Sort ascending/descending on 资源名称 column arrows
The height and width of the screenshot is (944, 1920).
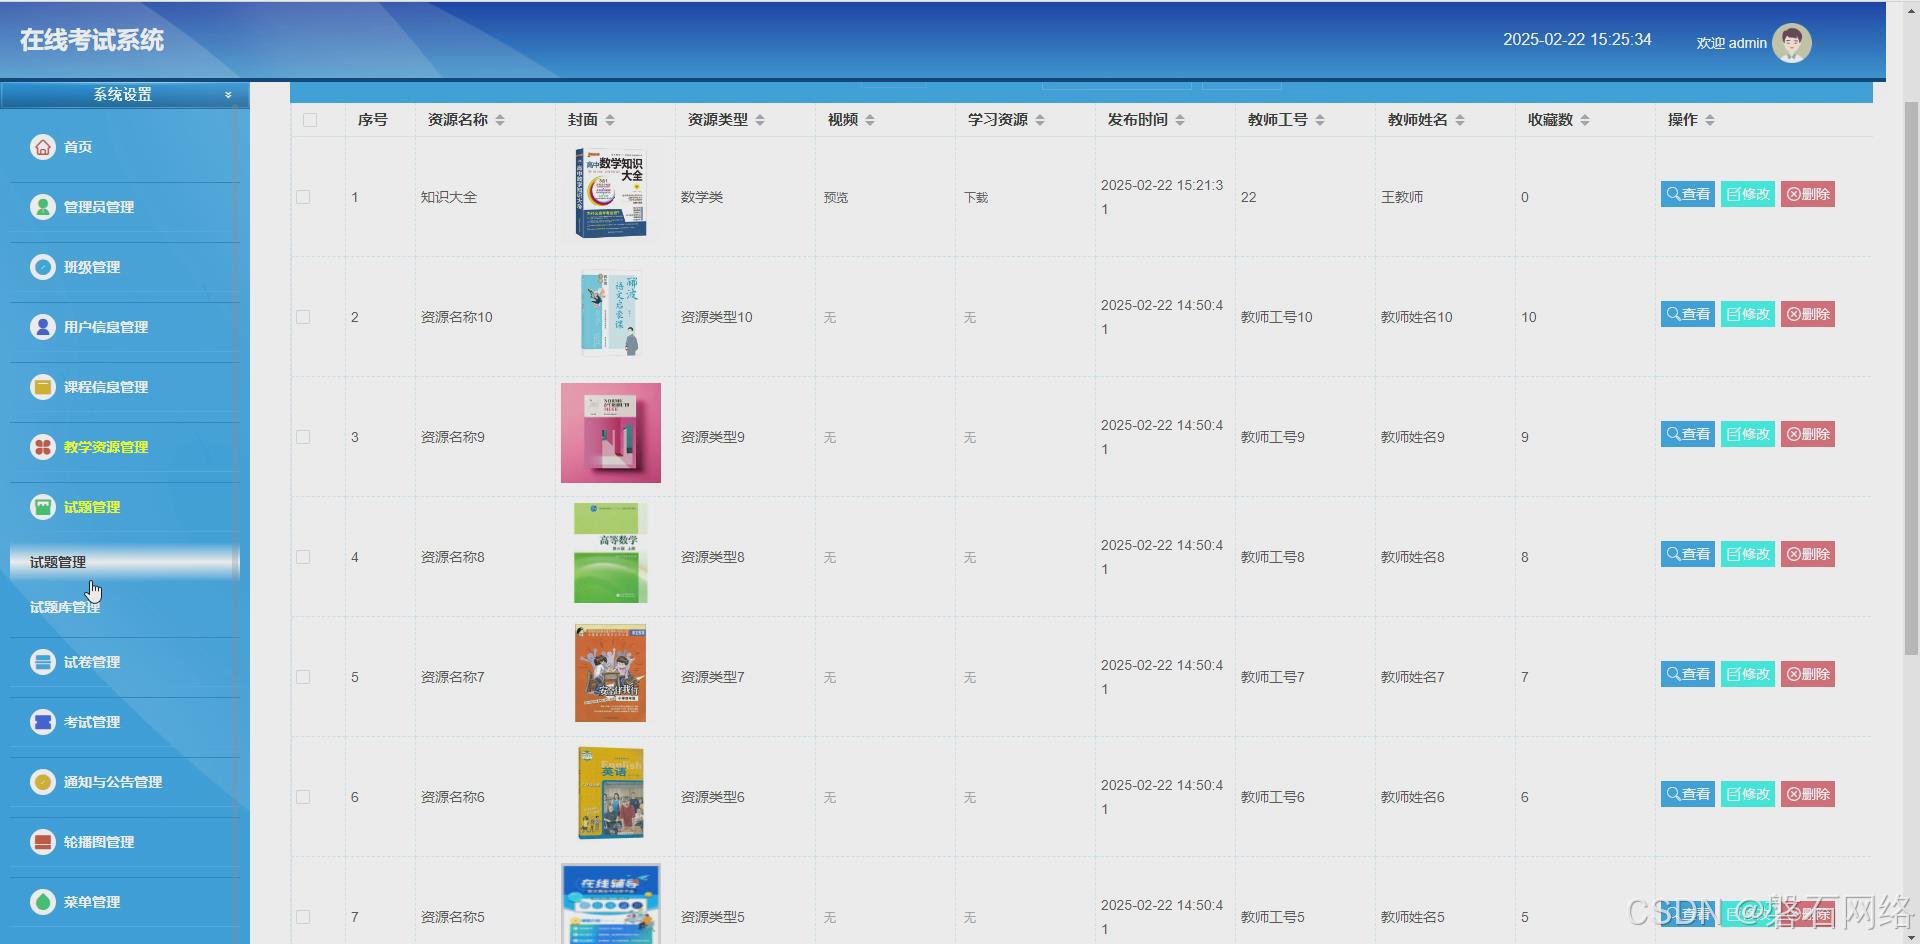click(x=500, y=120)
